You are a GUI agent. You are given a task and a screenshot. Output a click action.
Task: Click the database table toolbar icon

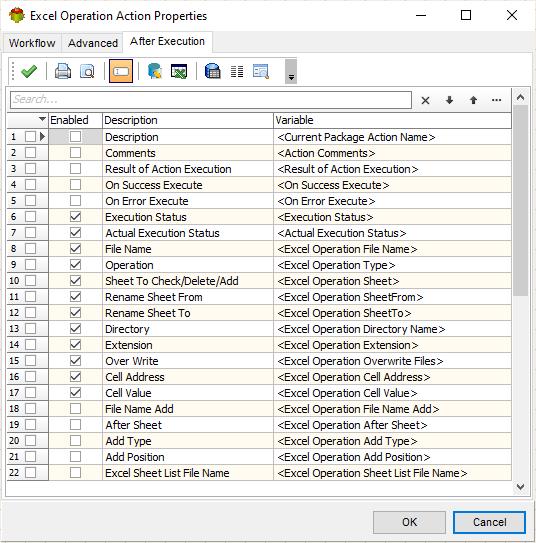(x=213, y=72)
